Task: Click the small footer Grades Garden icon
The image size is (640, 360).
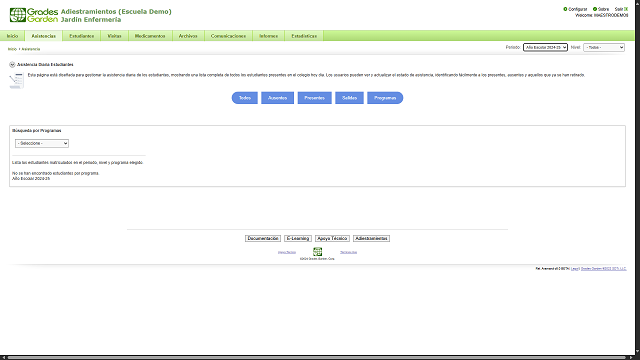Action: point(318,251)
